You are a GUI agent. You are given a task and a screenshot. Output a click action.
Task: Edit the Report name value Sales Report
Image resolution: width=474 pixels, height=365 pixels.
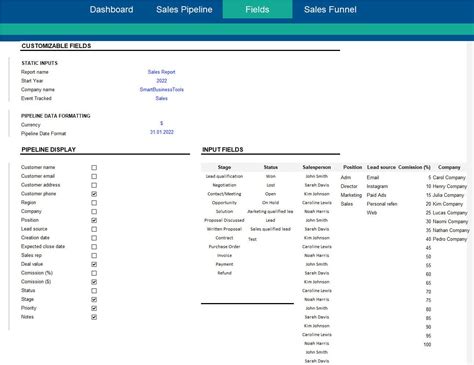click(161, 72)
